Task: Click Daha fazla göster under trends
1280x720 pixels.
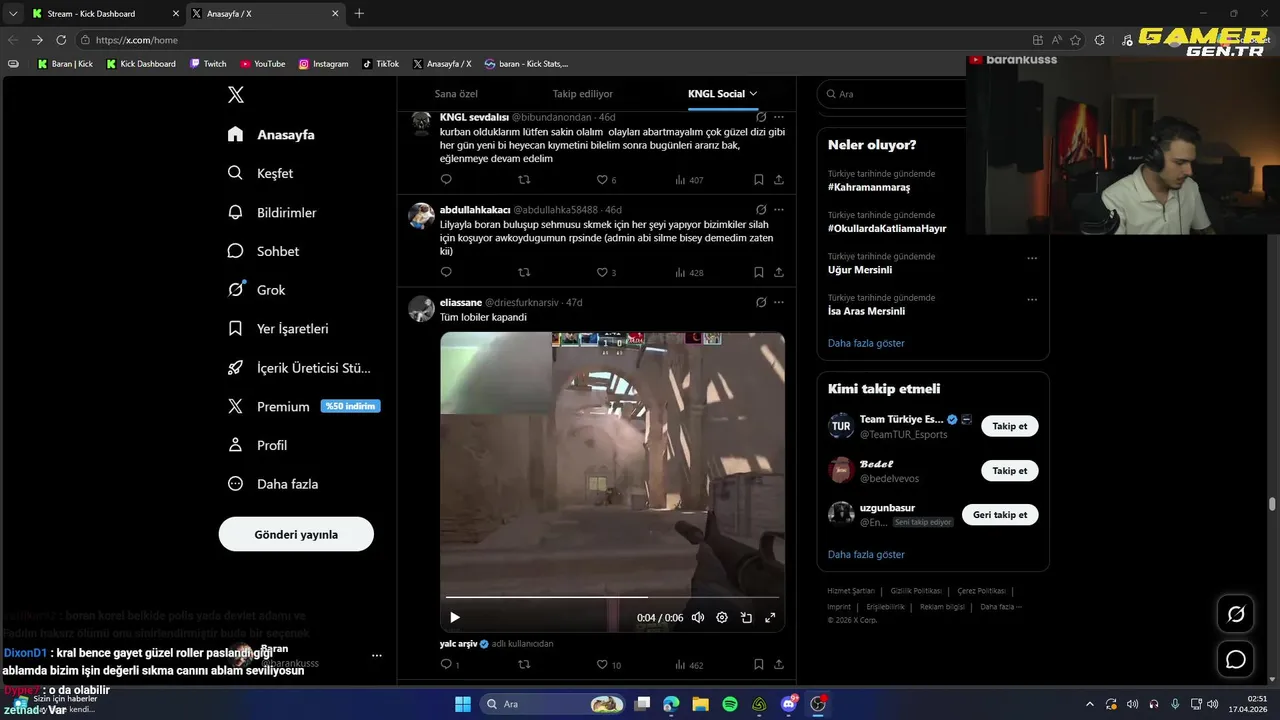Action: [866, 343]
